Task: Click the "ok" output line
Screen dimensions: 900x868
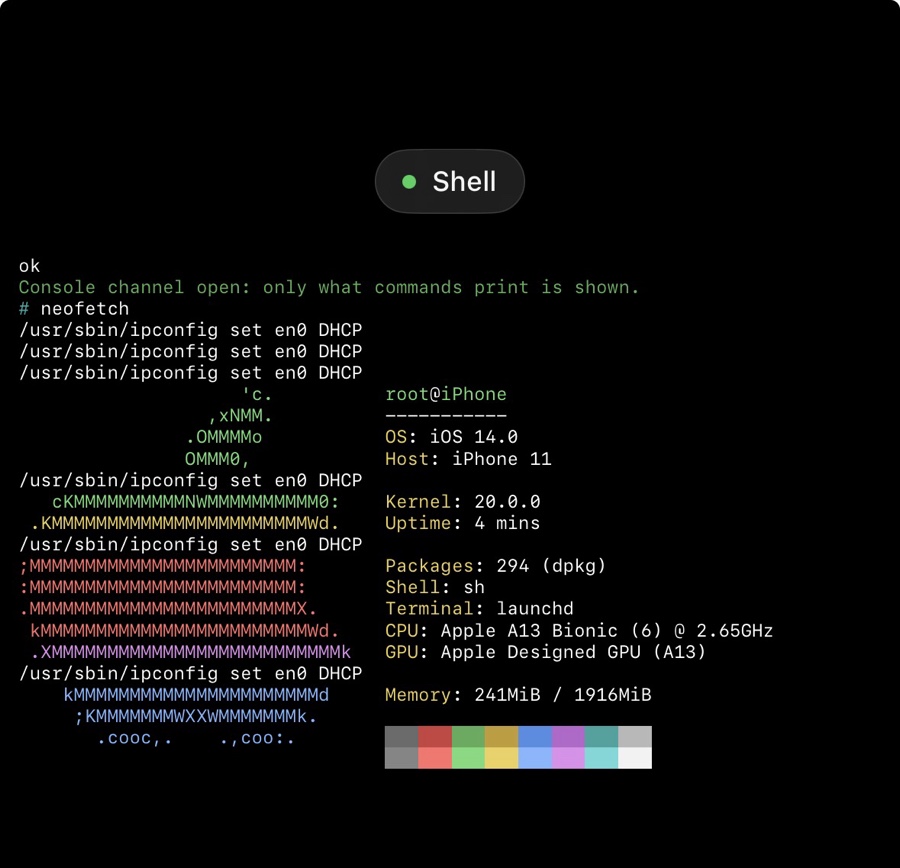Action: click(29, 266)
